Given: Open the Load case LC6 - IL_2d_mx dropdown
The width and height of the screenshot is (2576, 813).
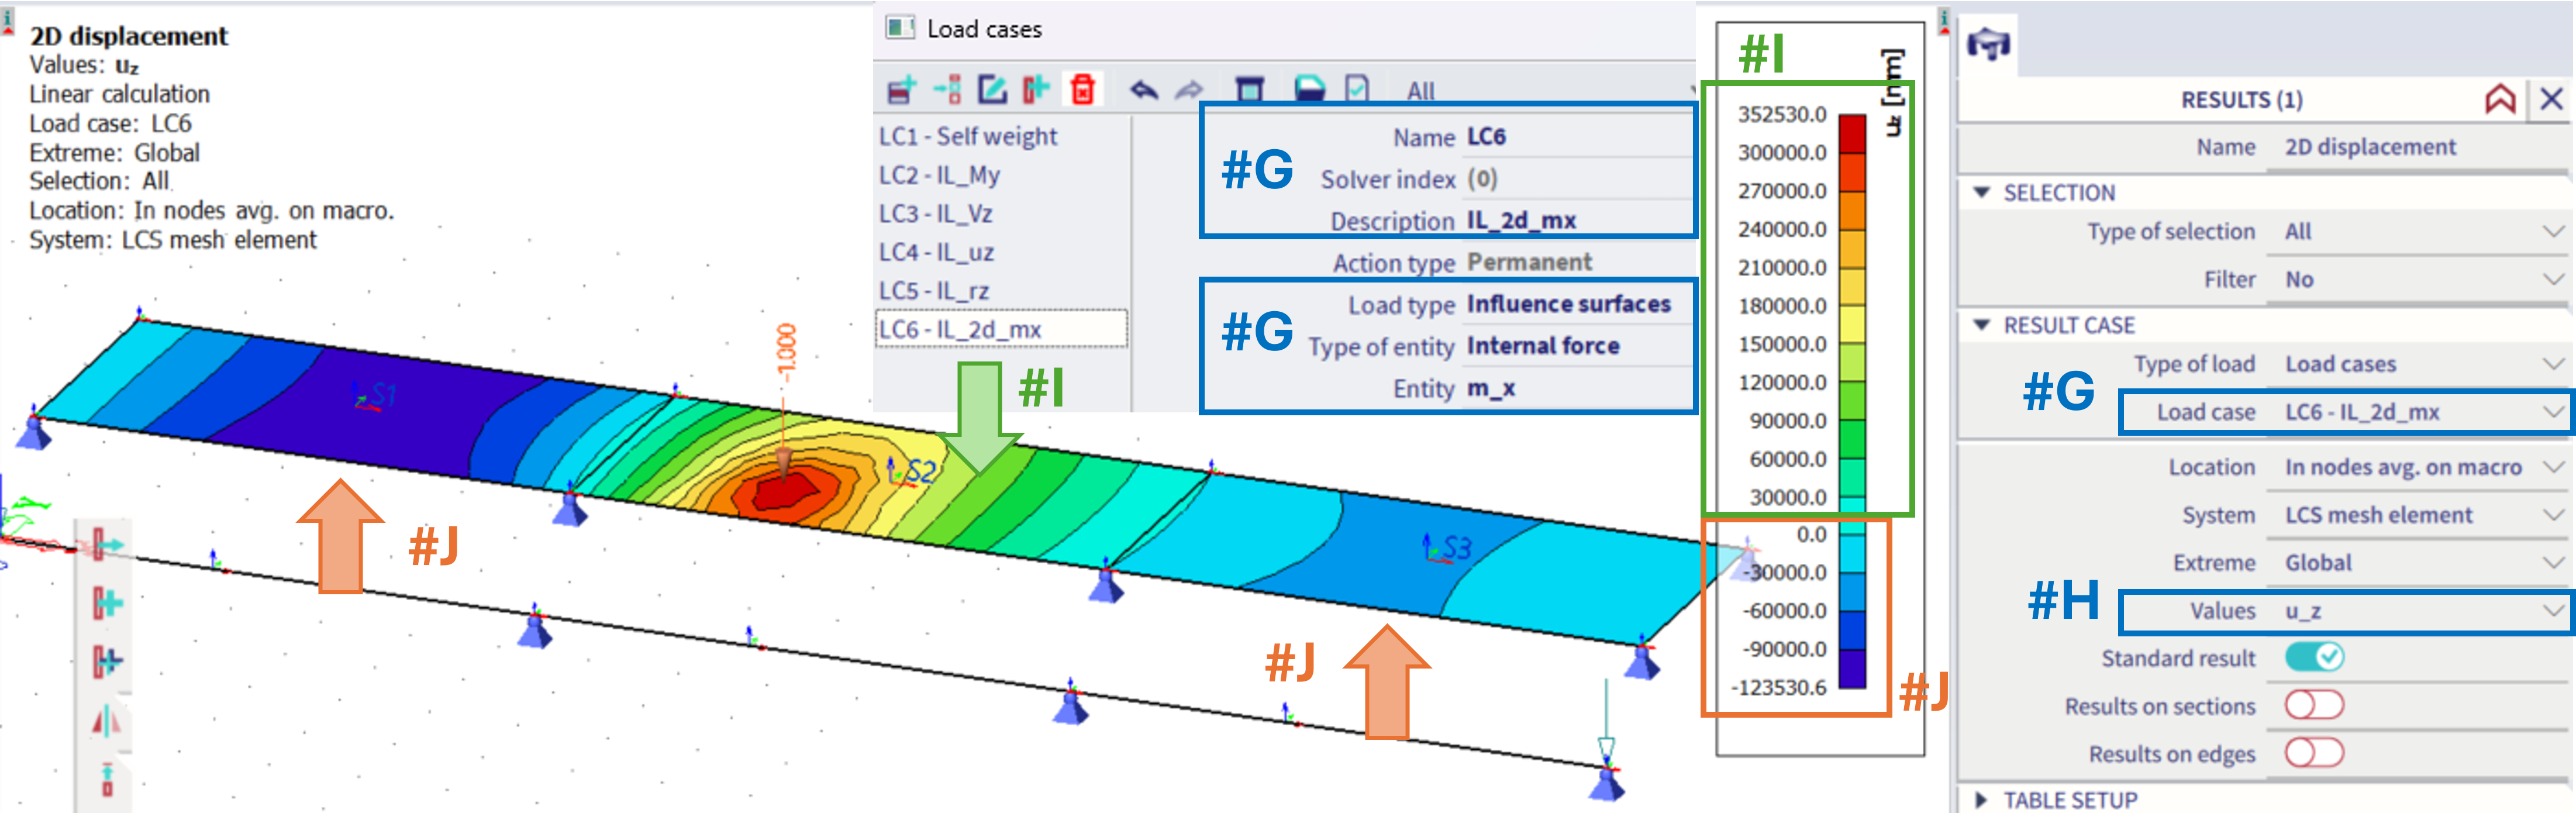Looking at the screenshot, I should [2420, 412].
